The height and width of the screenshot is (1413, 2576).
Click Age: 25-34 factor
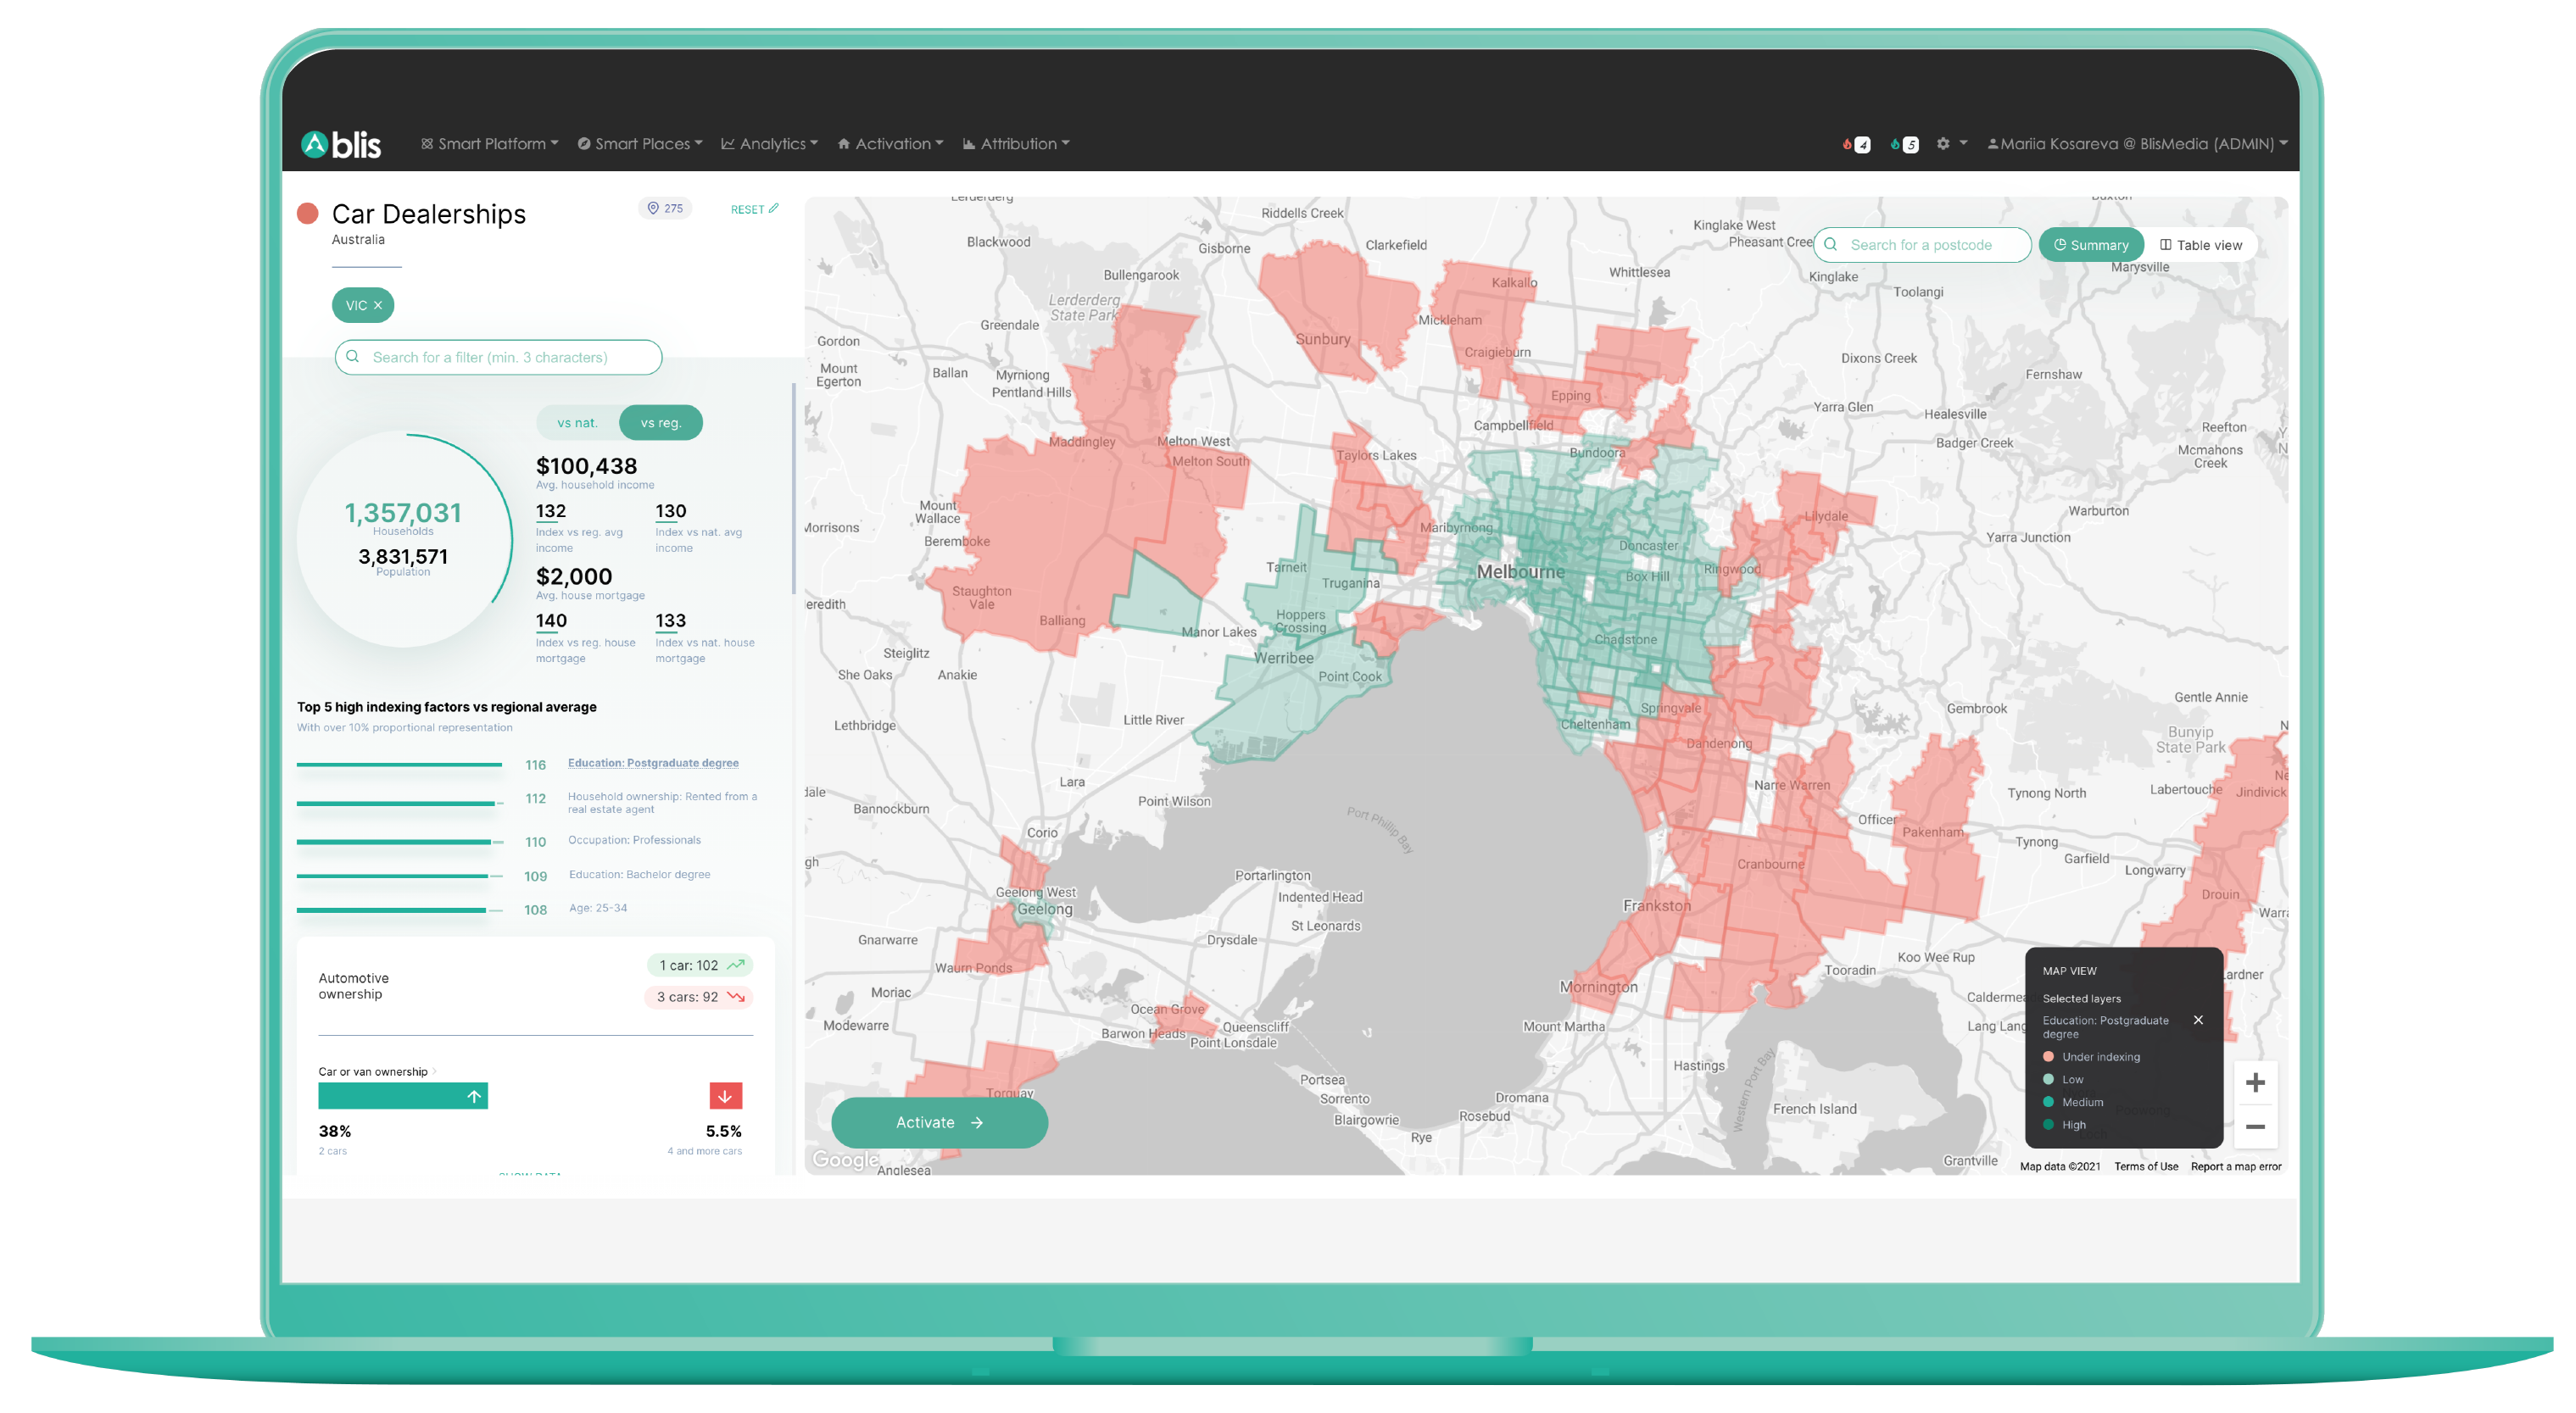598,908
